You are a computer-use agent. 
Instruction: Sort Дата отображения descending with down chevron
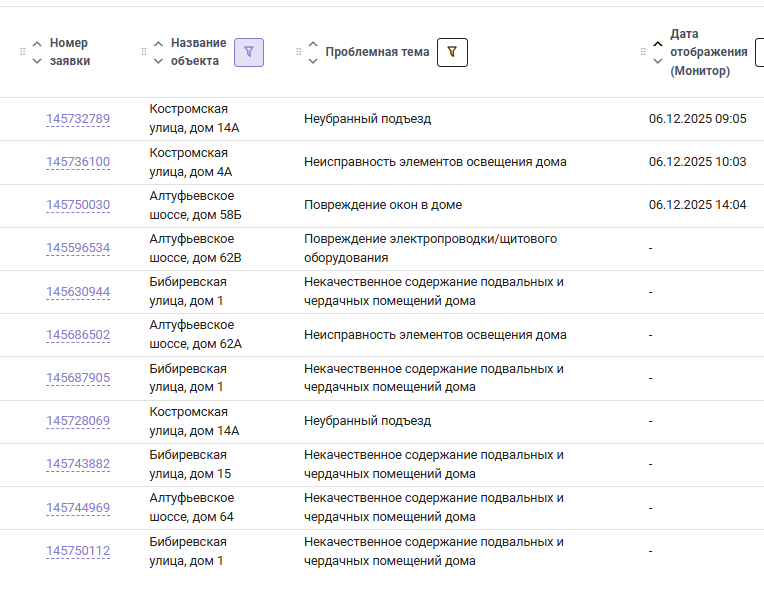click(657, 61)
